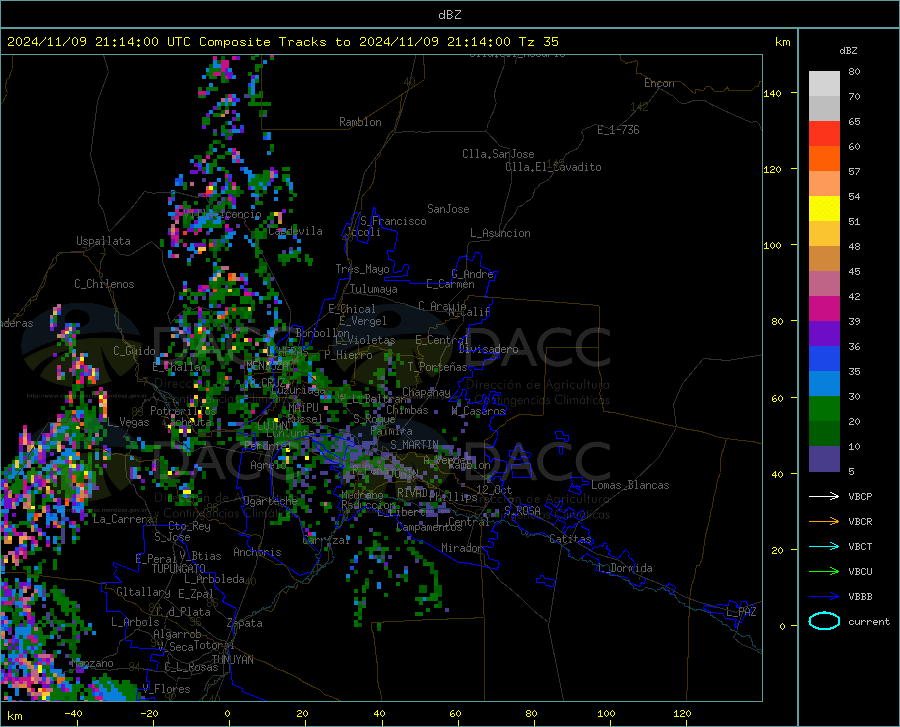The height and width of the screenshot is (727, 900).
Task: Click the white VBCP arrow legend icon
Action: tap(824, 496)
